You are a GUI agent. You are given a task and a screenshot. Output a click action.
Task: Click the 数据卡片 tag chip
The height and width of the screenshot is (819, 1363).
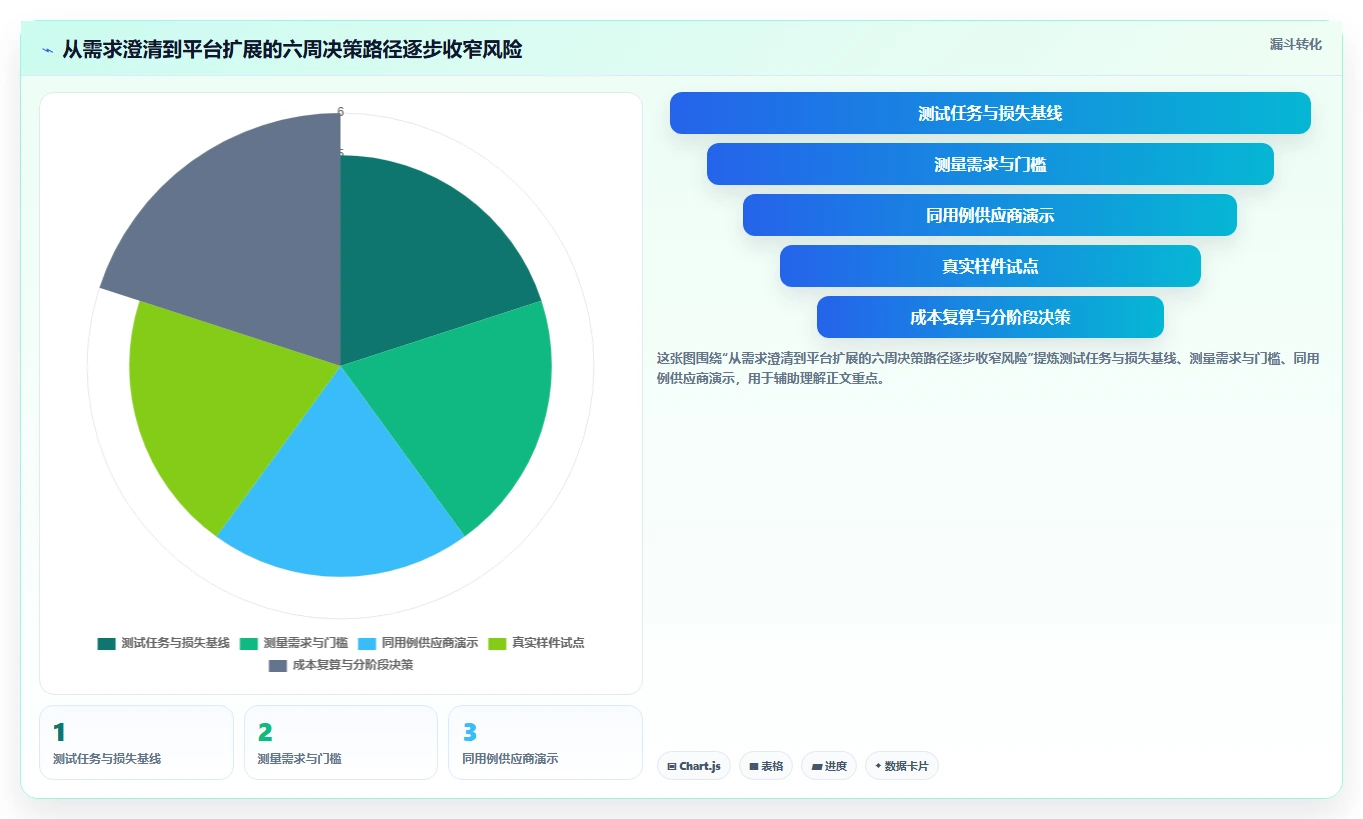(902, 766)
